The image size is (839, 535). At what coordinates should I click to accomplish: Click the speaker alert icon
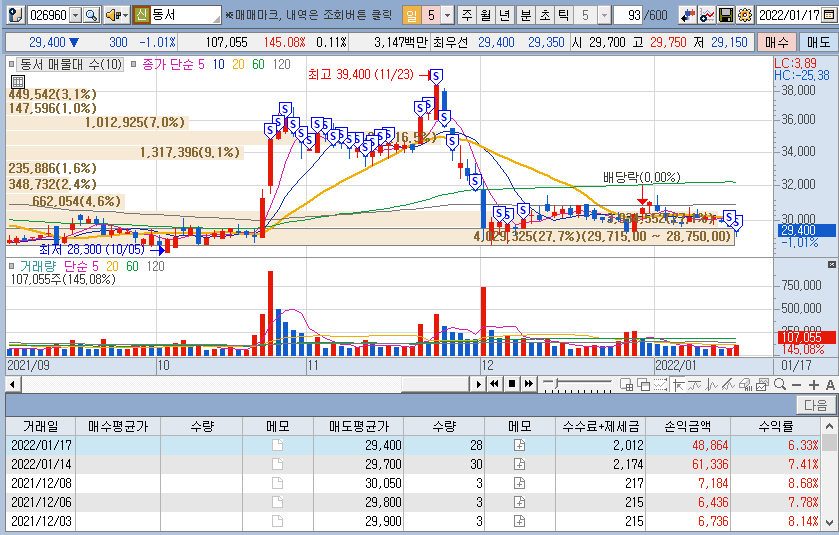[113, 15]
